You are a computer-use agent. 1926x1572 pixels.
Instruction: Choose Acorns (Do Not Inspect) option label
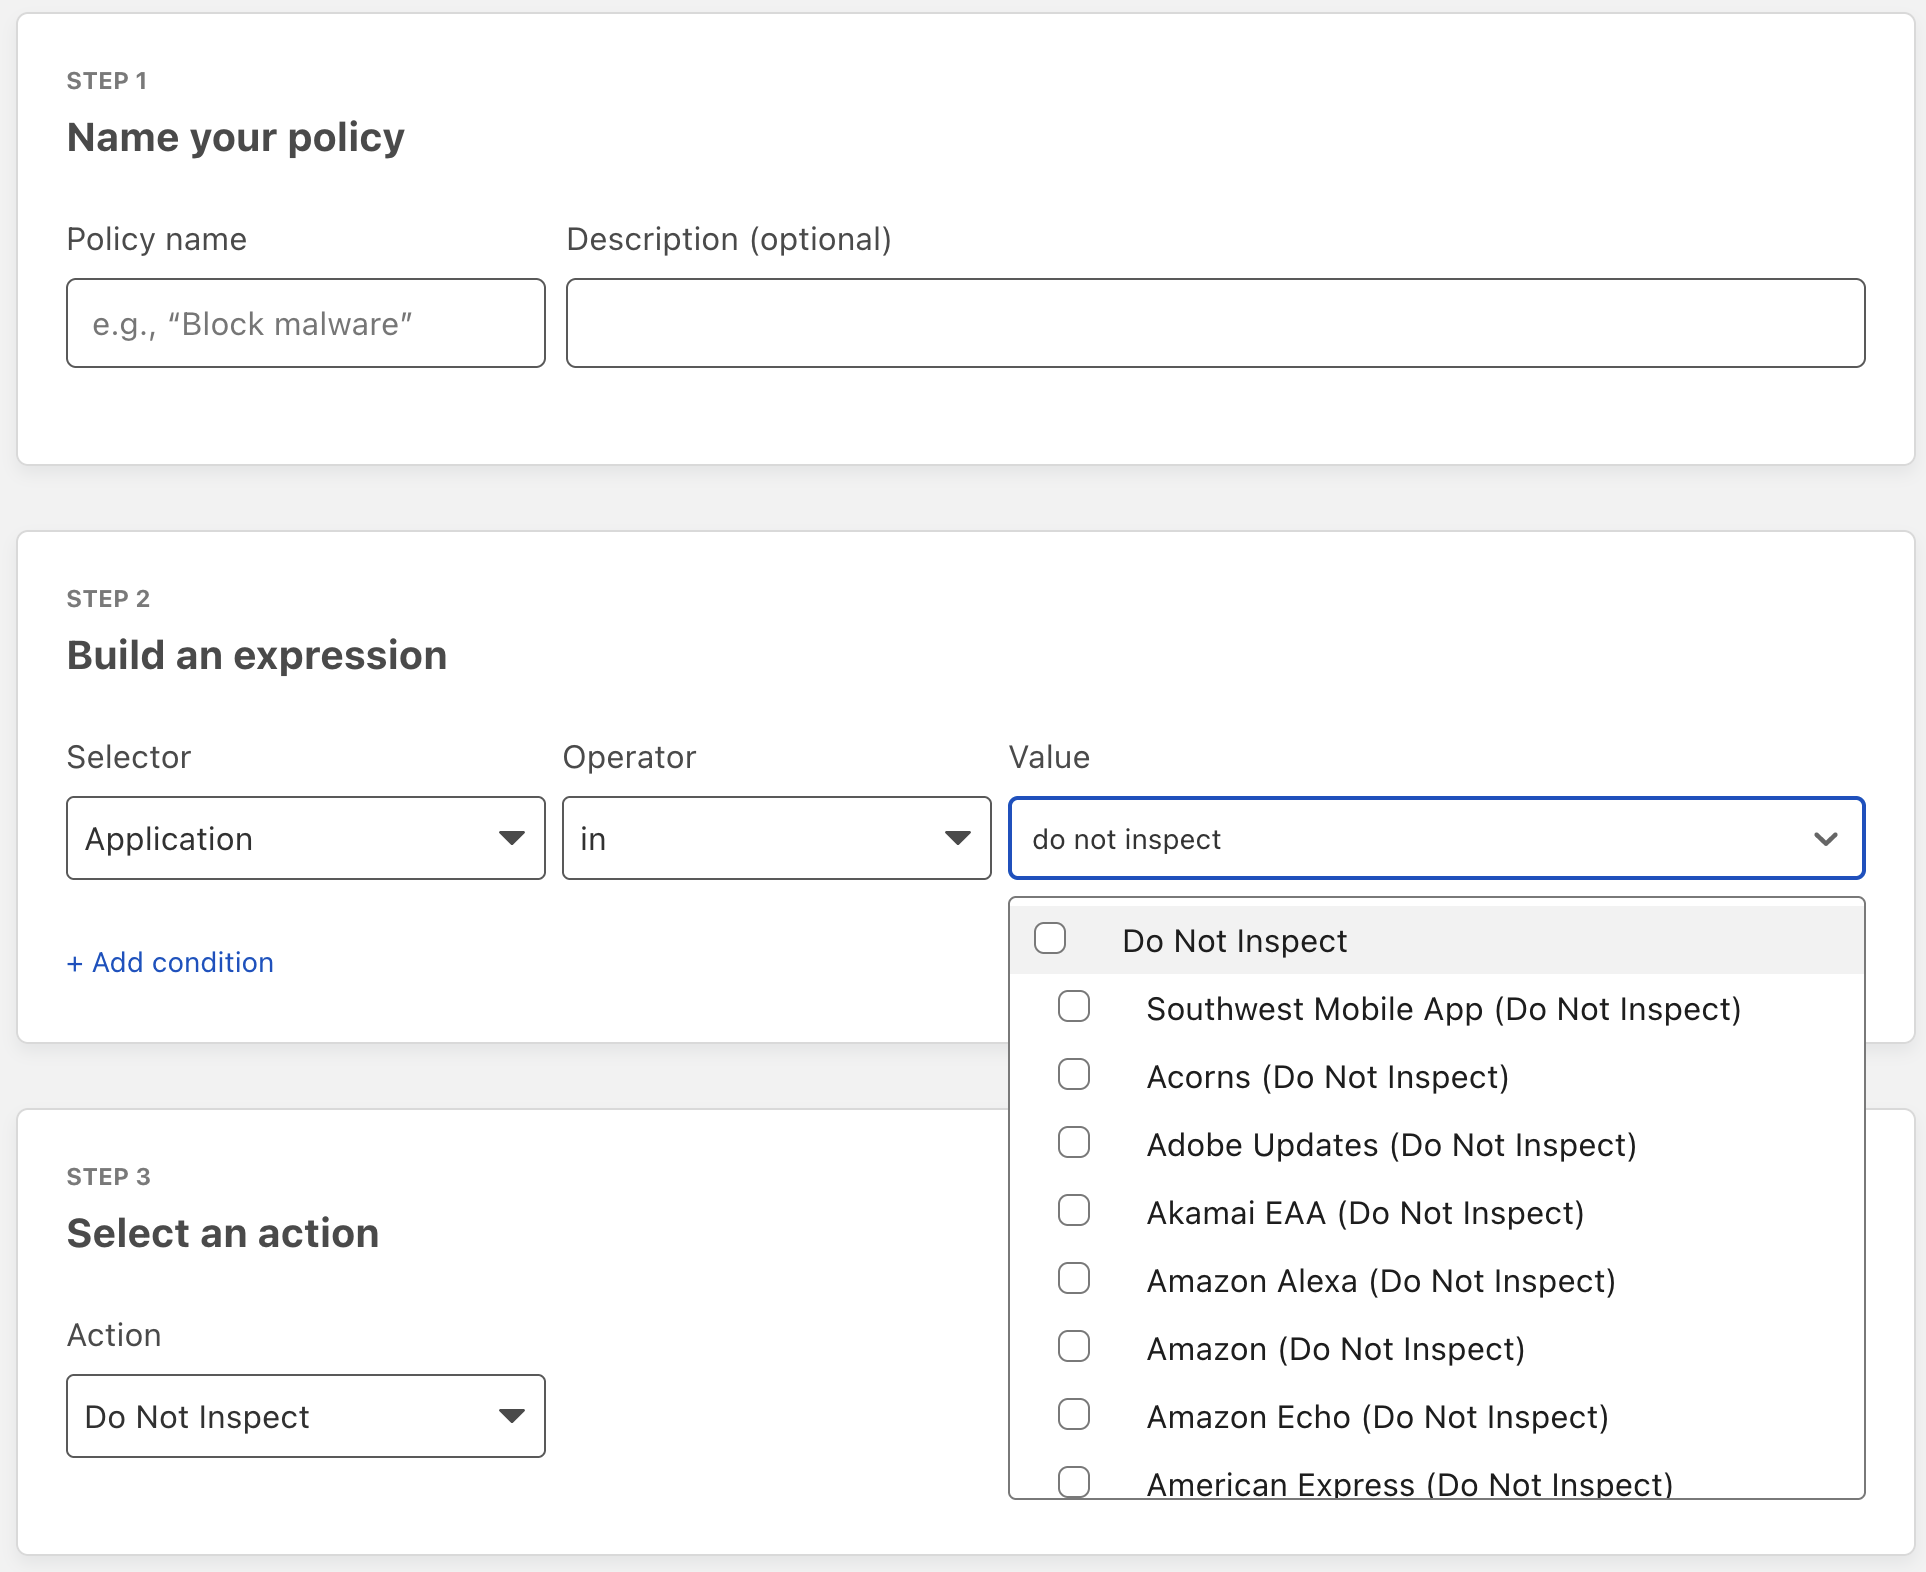pos(1328,1077)
